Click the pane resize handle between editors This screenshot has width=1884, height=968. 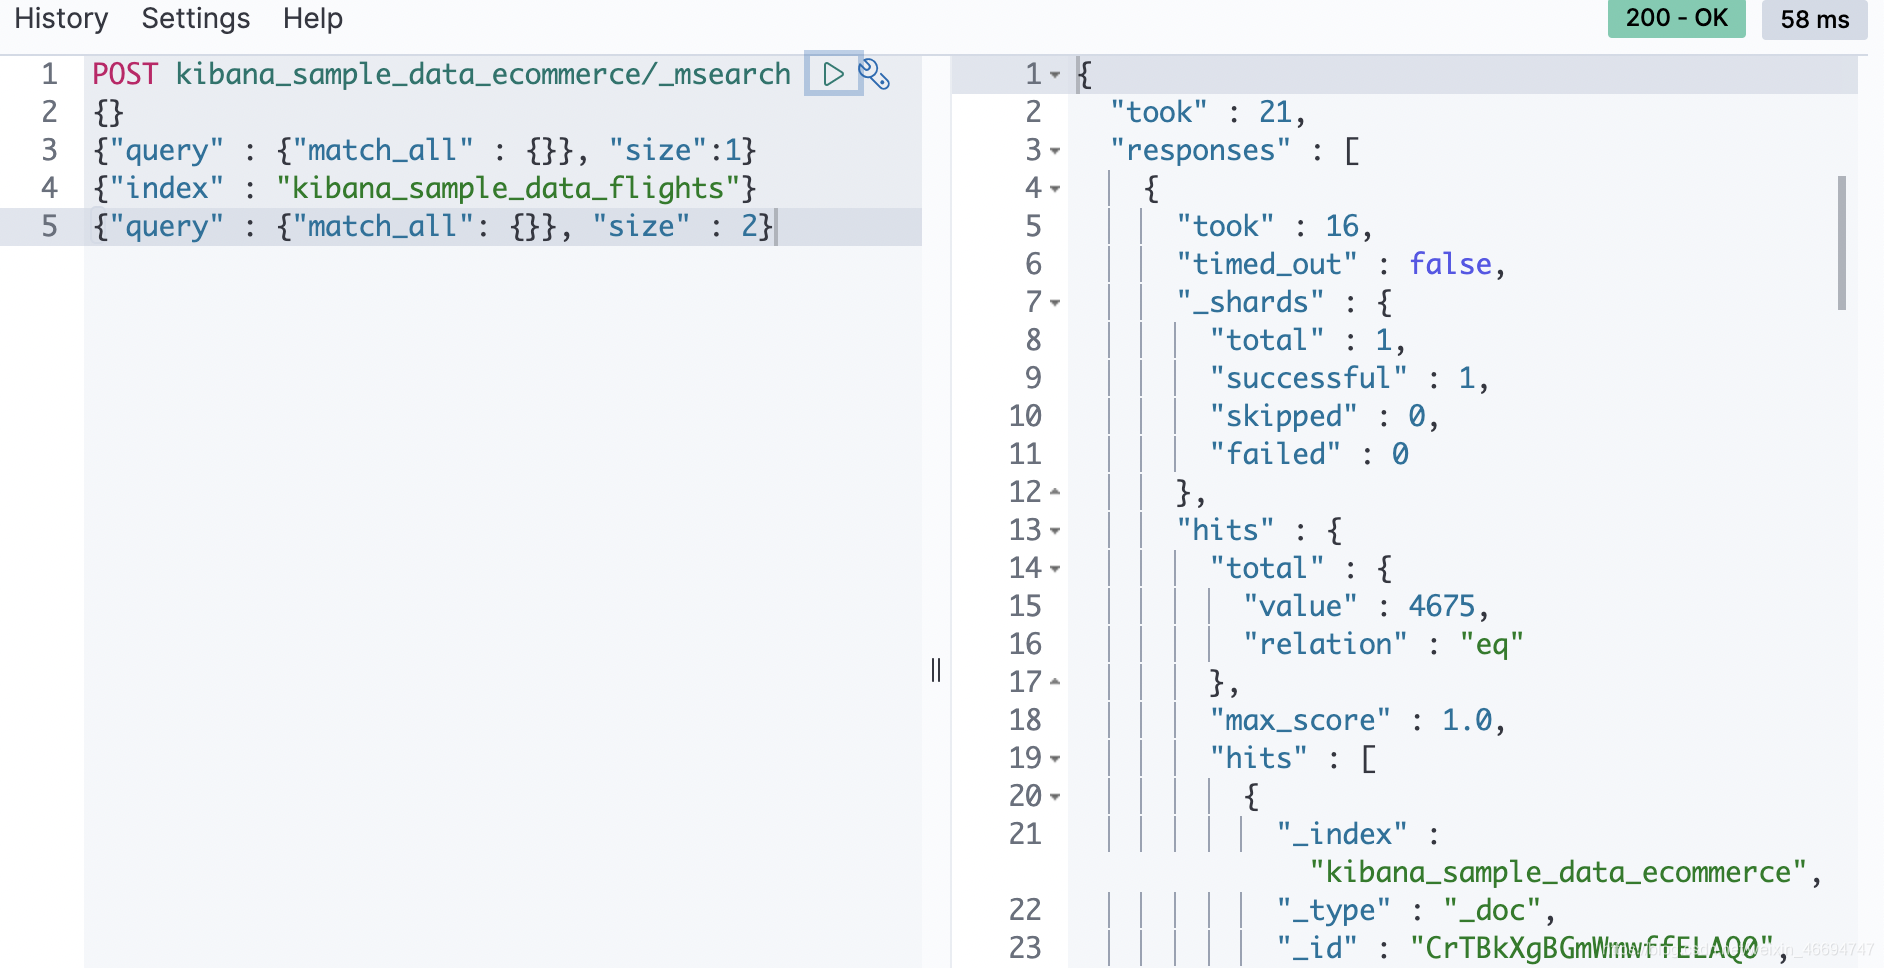(x=936, y=670)
